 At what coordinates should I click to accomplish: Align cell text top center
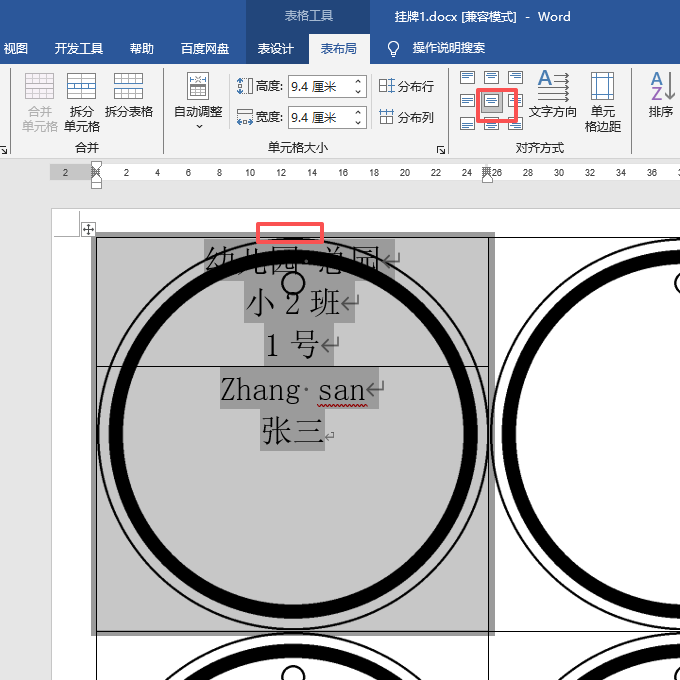pyautogui.click(x=491, y=78)
